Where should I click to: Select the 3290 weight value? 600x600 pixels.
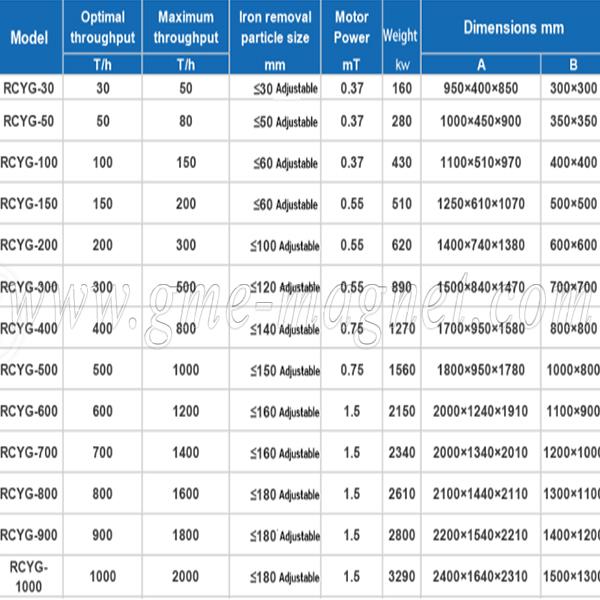(x=400, y=576)
